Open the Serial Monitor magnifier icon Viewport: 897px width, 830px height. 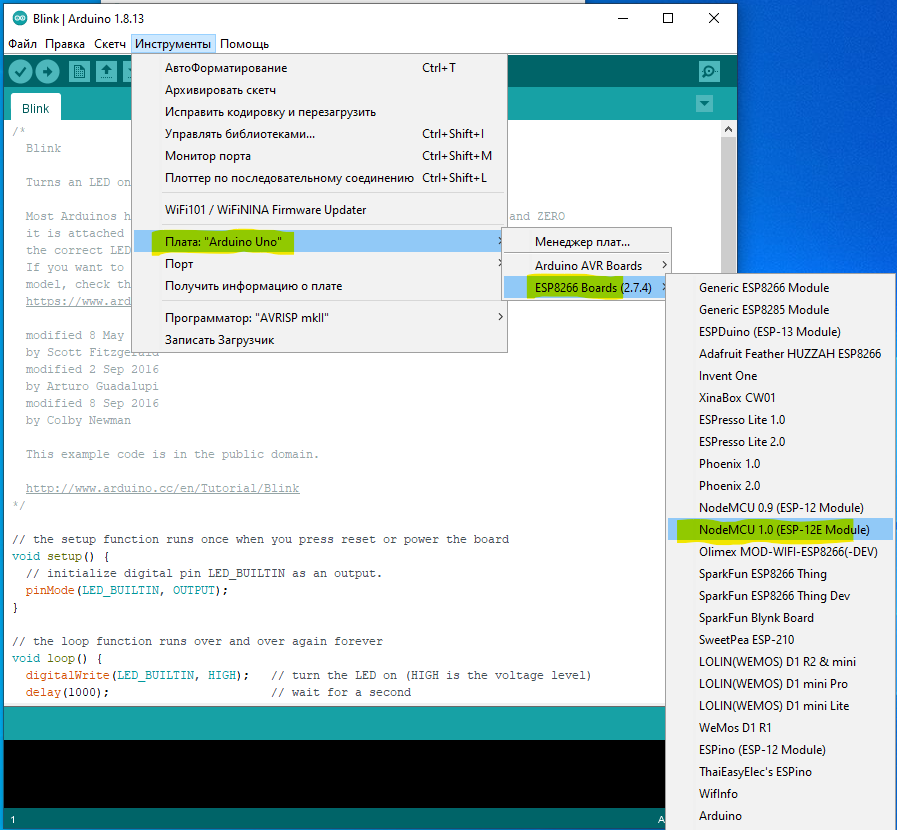point(708,71)
